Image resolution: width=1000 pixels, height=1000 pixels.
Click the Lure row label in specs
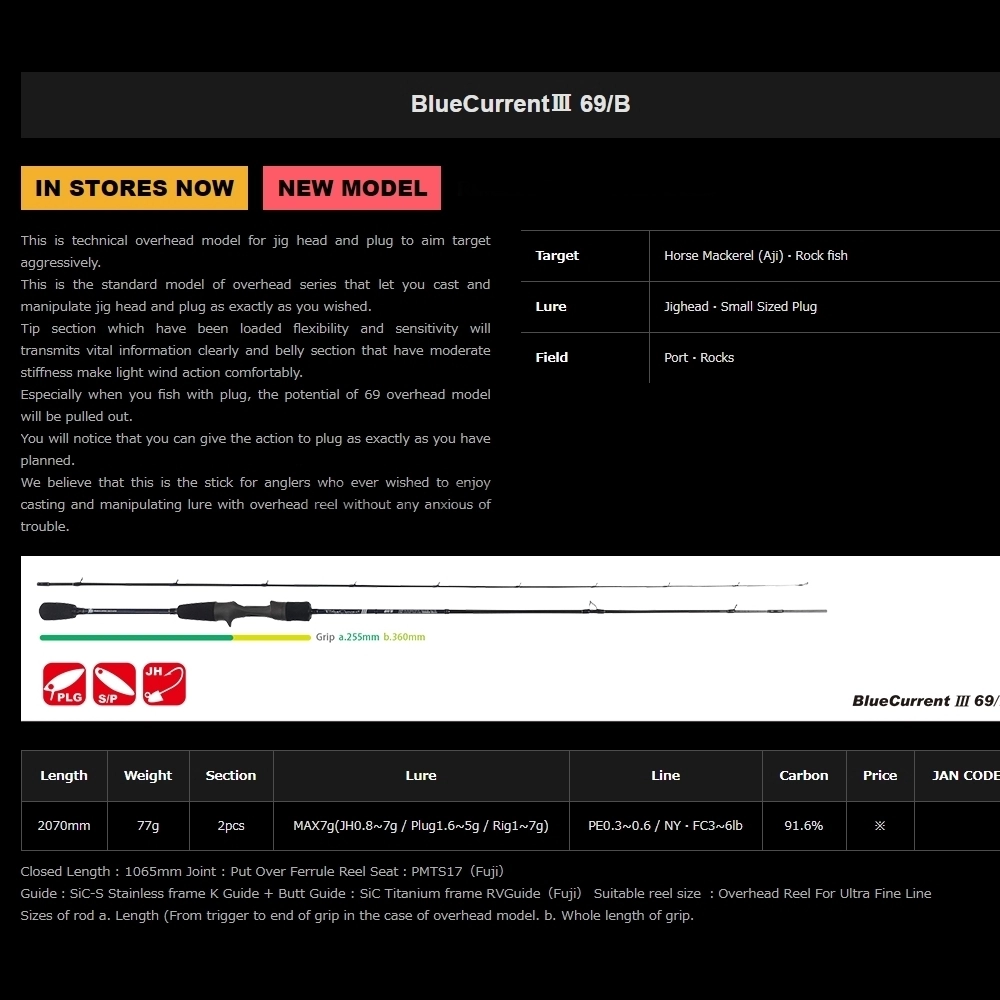(x=551, y=307)
